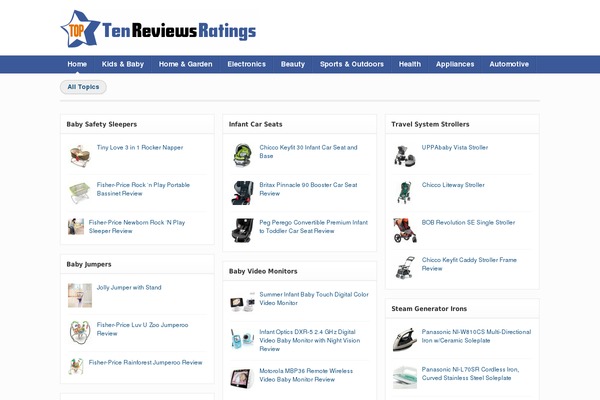This screenshot has width=600, height=400.
Task: Click Chicco Liteway Stroller image
Action: (405, 193)
